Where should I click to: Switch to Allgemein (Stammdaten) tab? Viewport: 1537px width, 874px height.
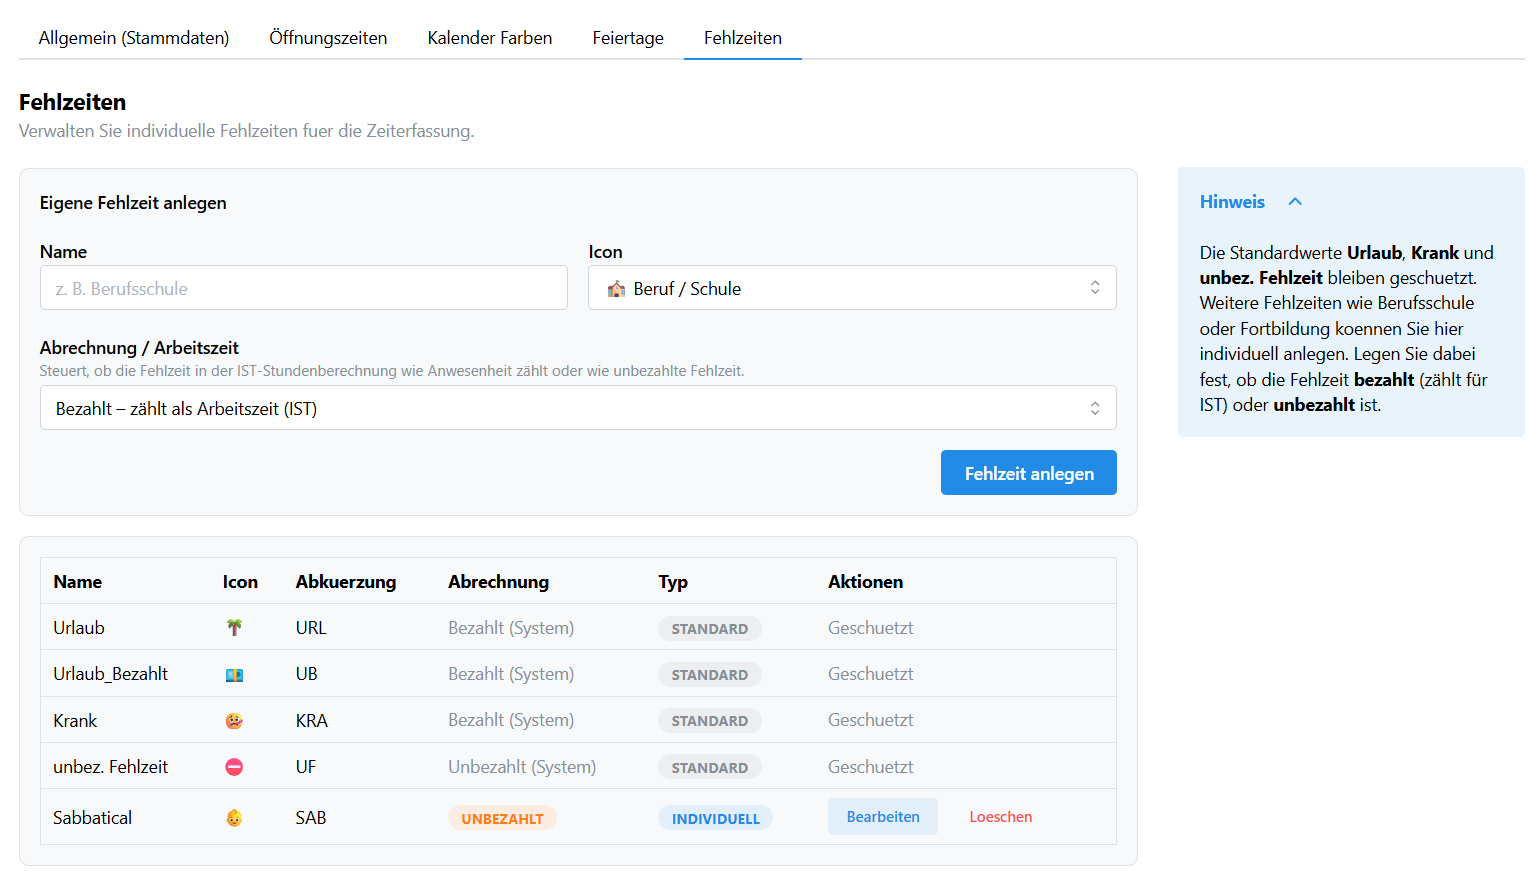(x=134, y=38)
